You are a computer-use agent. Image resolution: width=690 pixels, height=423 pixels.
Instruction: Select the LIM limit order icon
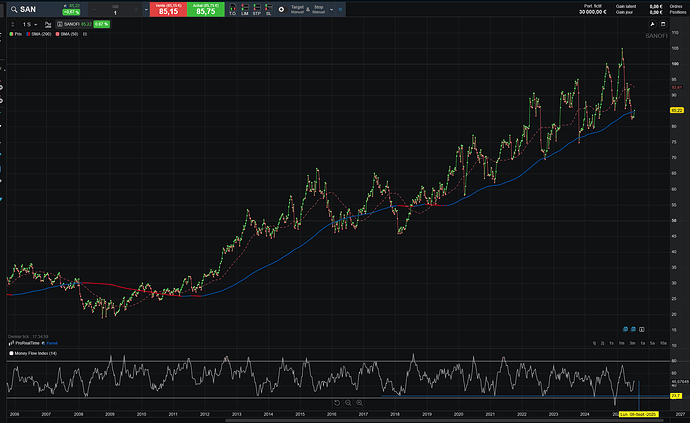245,10
